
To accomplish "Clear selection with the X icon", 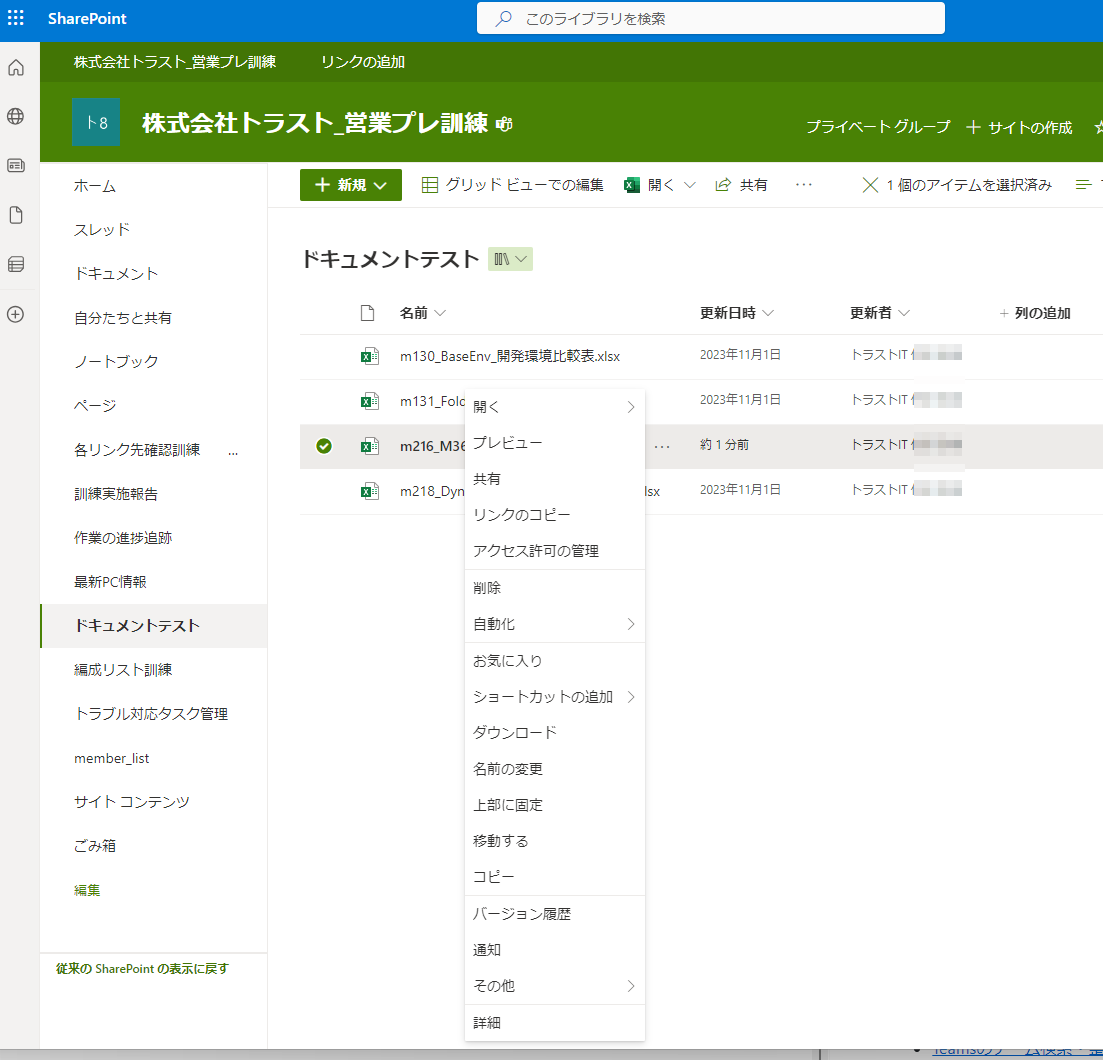I will point(870,185).
